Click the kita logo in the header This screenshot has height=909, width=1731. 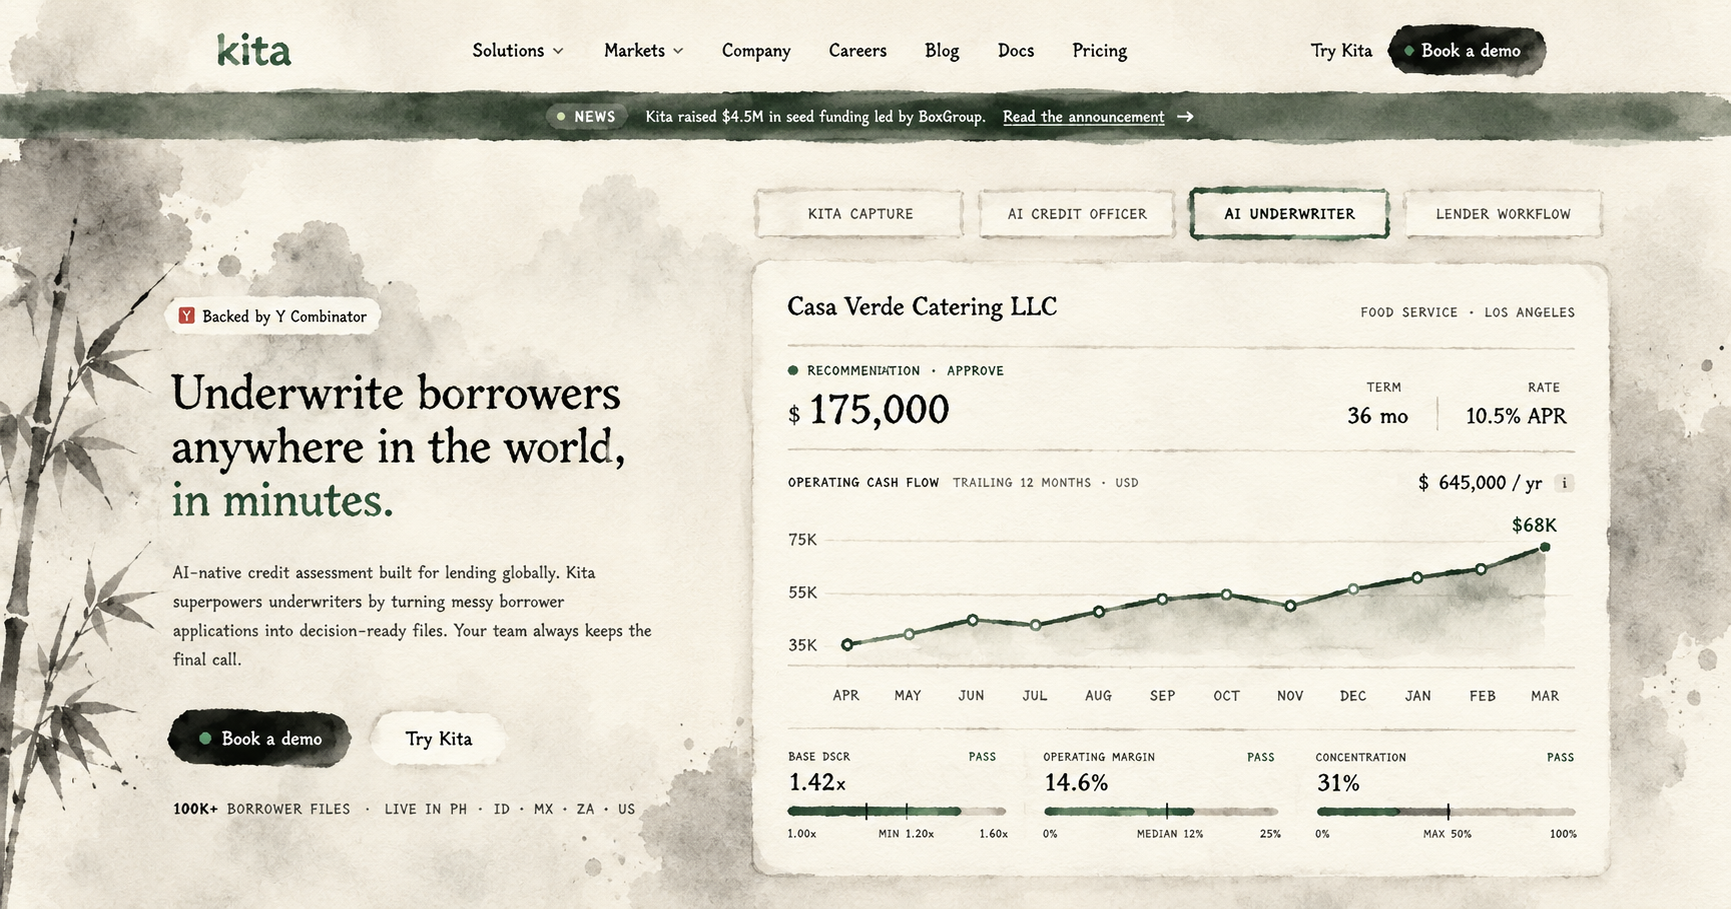tap(254, 50)
